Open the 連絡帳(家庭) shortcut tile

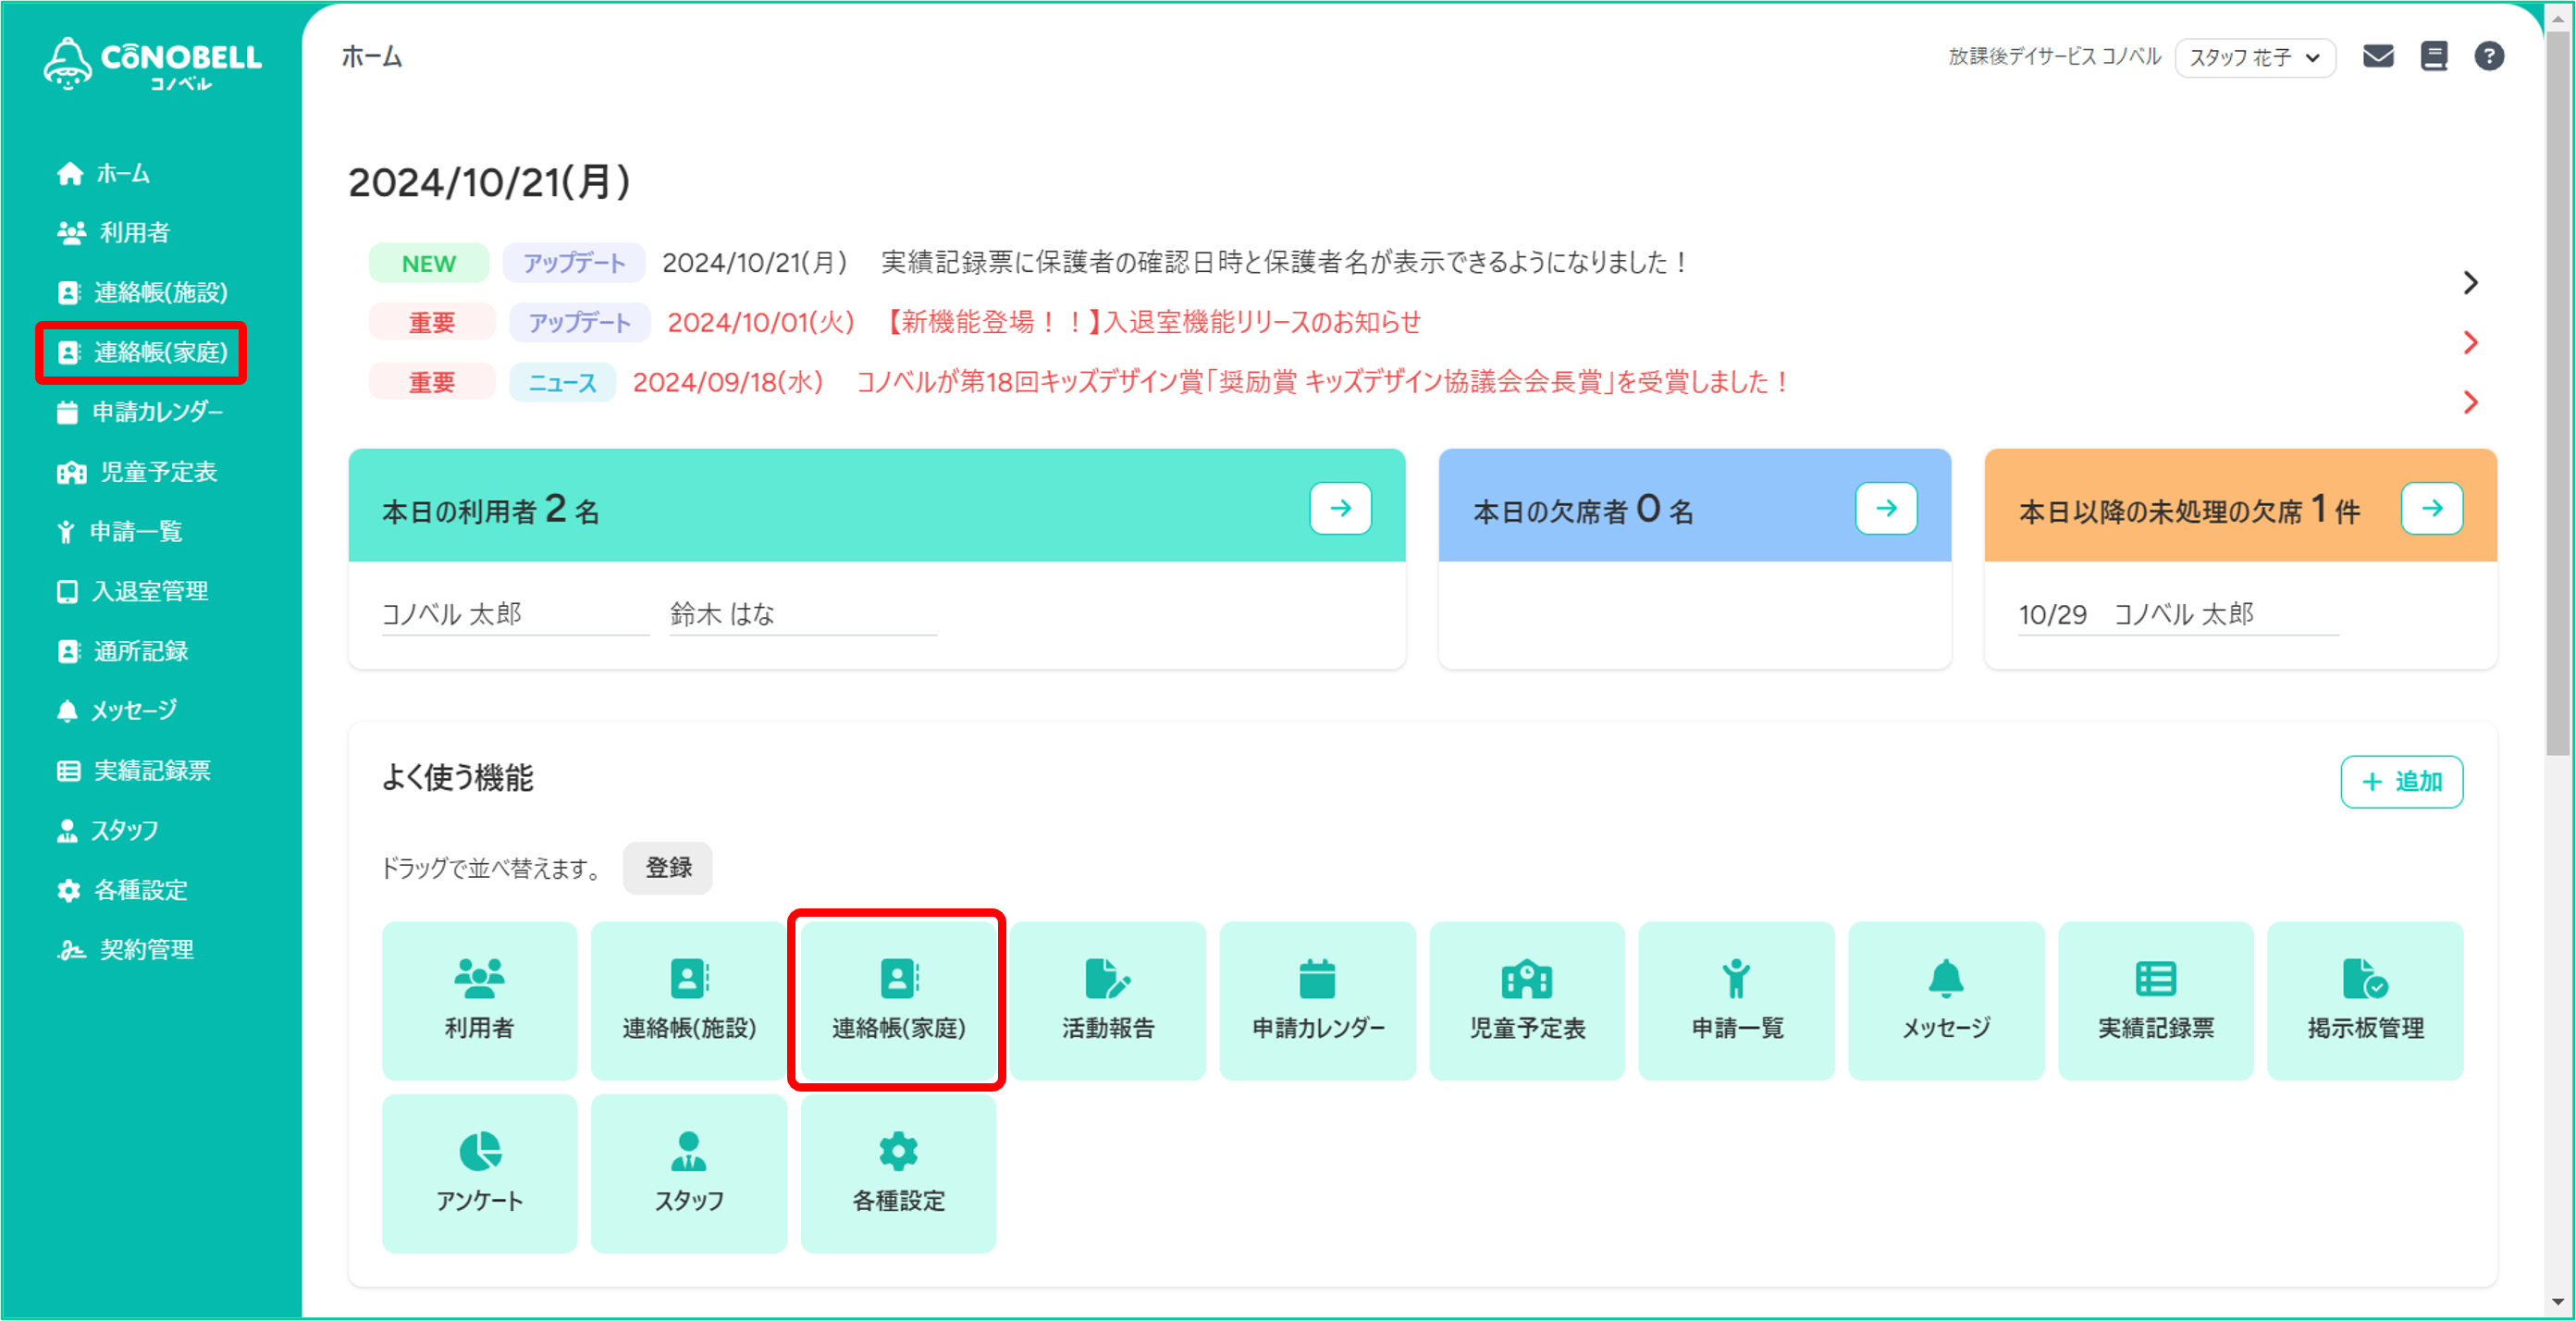(898, 1000)
